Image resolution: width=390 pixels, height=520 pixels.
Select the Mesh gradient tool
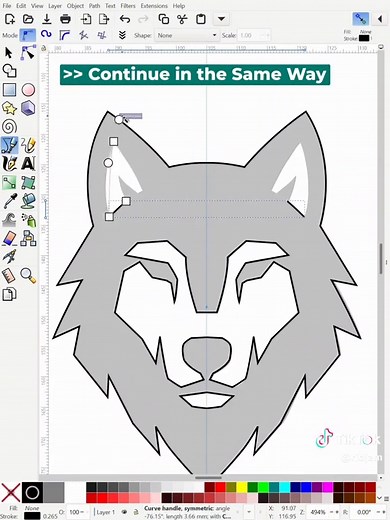pyautogui.click(x=28, y=183)
